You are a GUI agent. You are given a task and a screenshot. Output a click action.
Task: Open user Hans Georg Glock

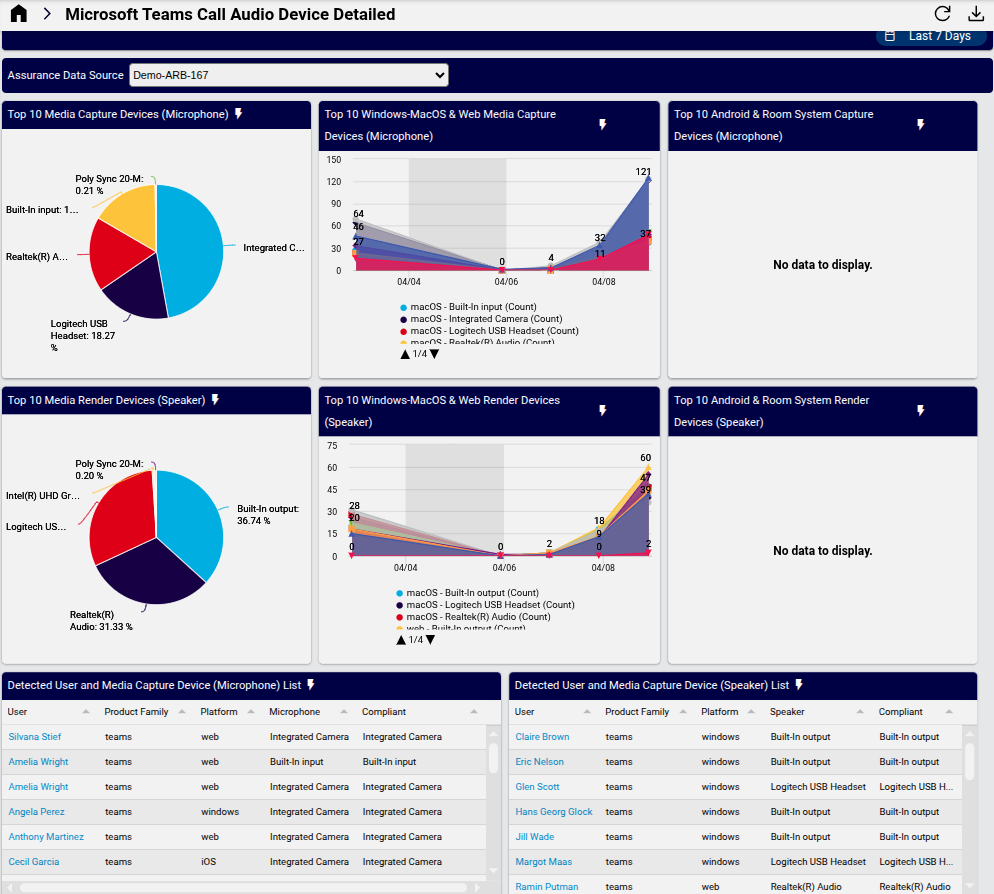554,812
